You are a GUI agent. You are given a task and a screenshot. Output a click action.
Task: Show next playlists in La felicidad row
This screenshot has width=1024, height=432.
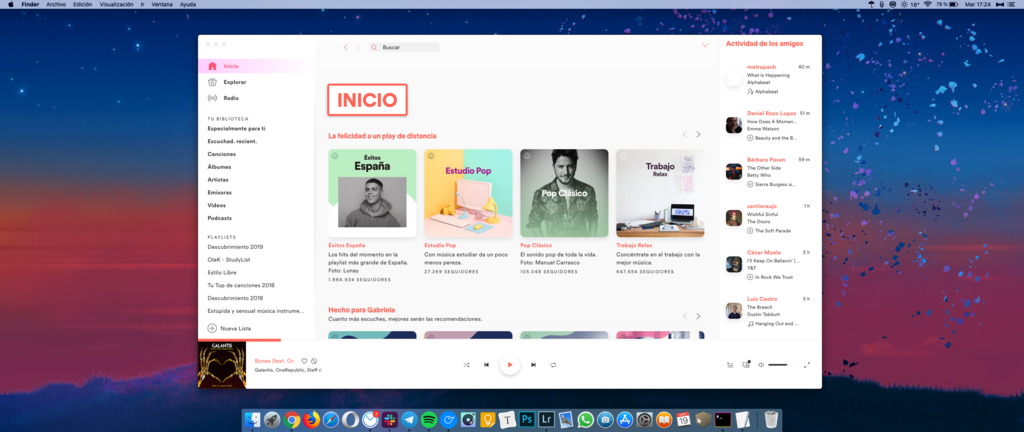point(698,134)
